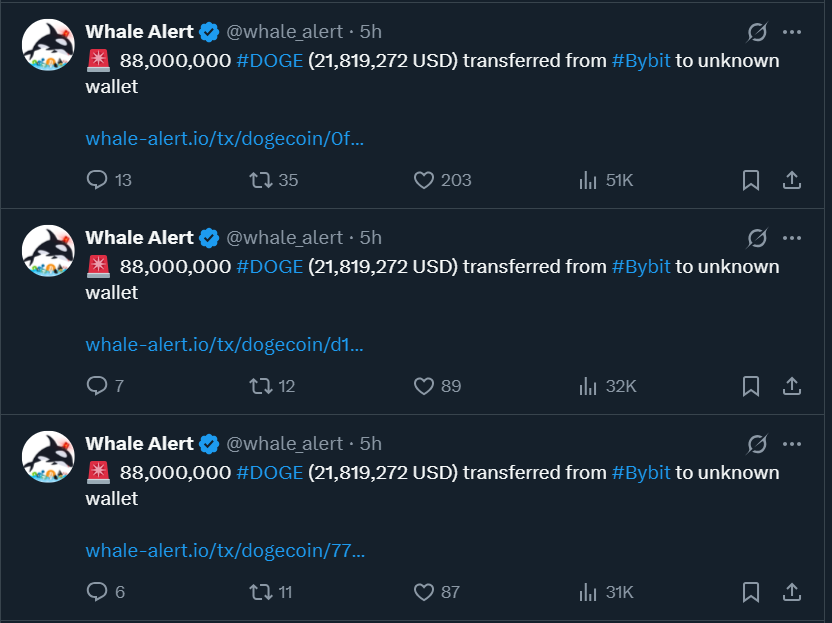
Task: Like the tweet with 203 likes
Action: [x=424, y=180]
